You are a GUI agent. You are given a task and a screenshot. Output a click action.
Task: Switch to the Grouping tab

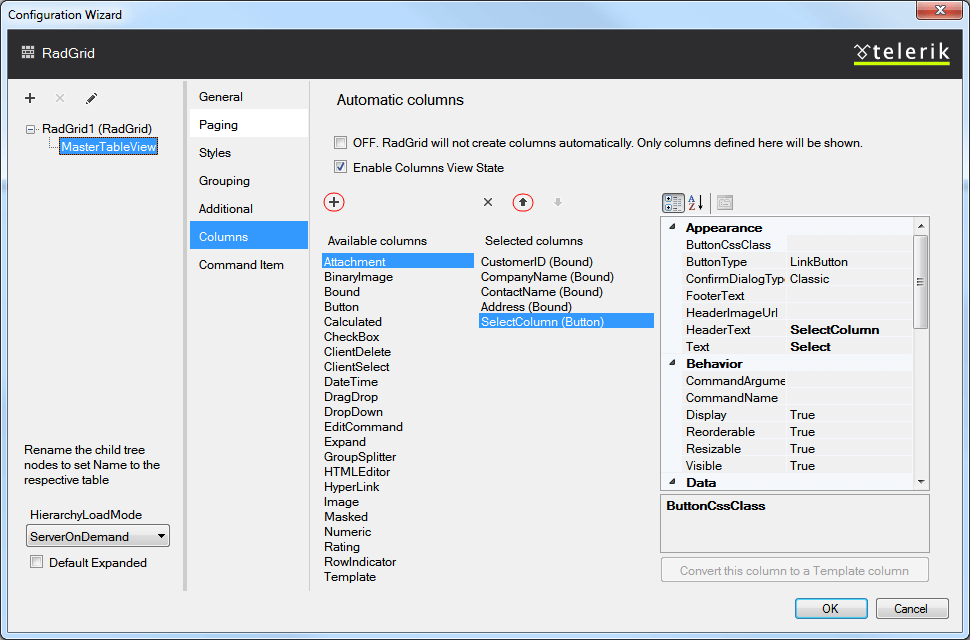tap(224, 181)
